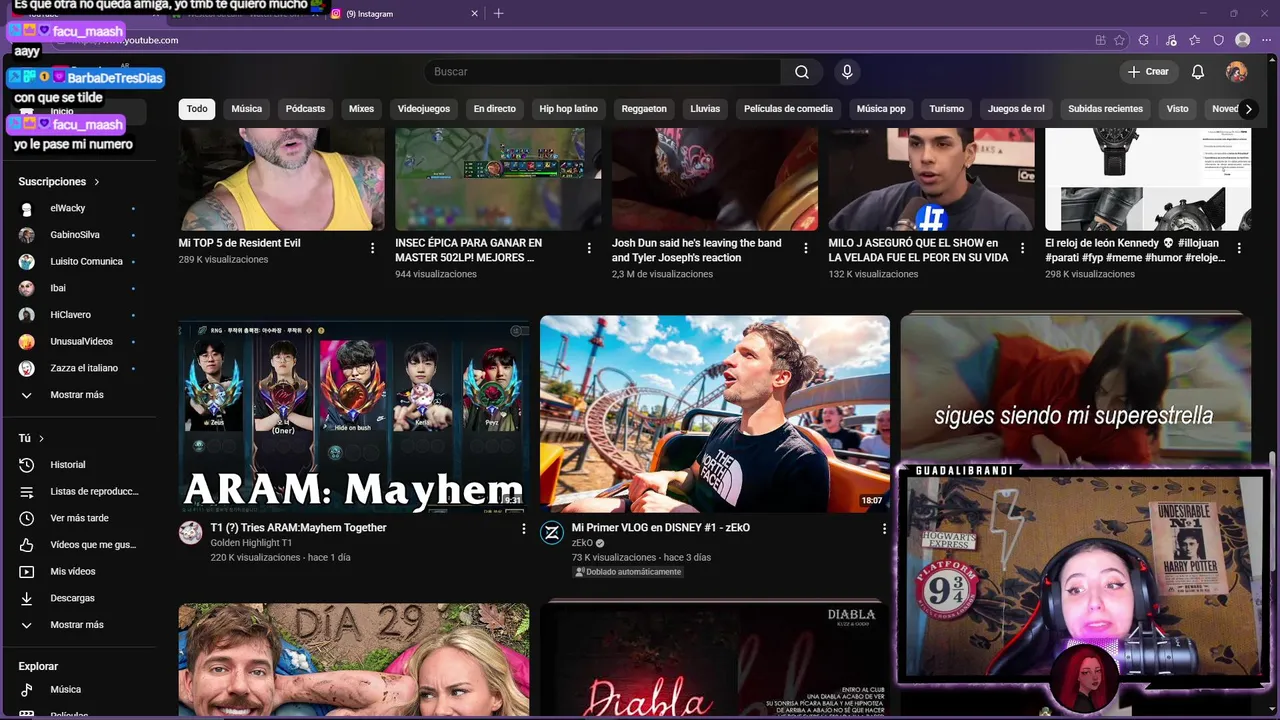Screen dimensions: 1280x720
Task: Expand Mostrar más below Descargas
Action: (78, 625)
